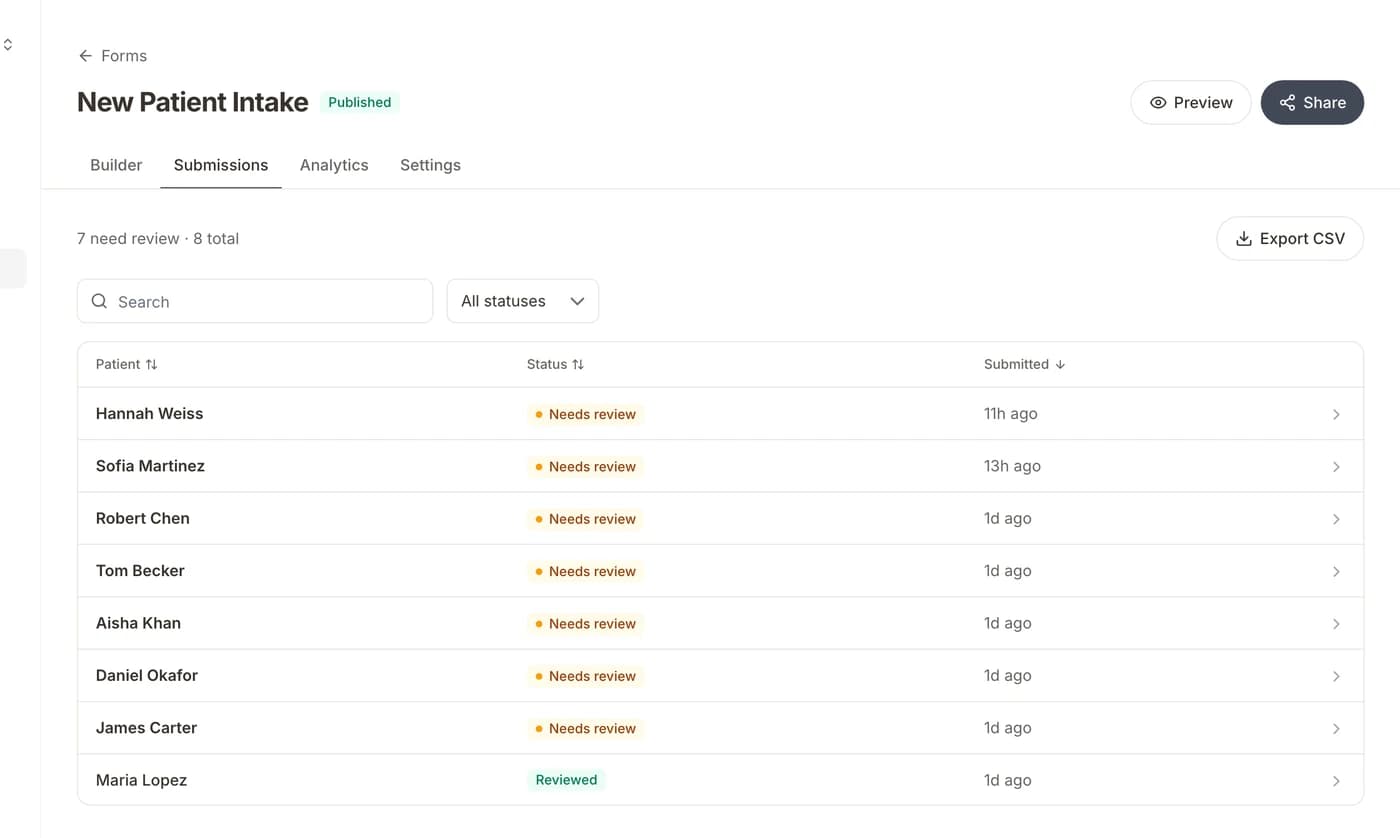
Task: Click the Submitted column sort arrow
Action: click(x=1060, y=365)
